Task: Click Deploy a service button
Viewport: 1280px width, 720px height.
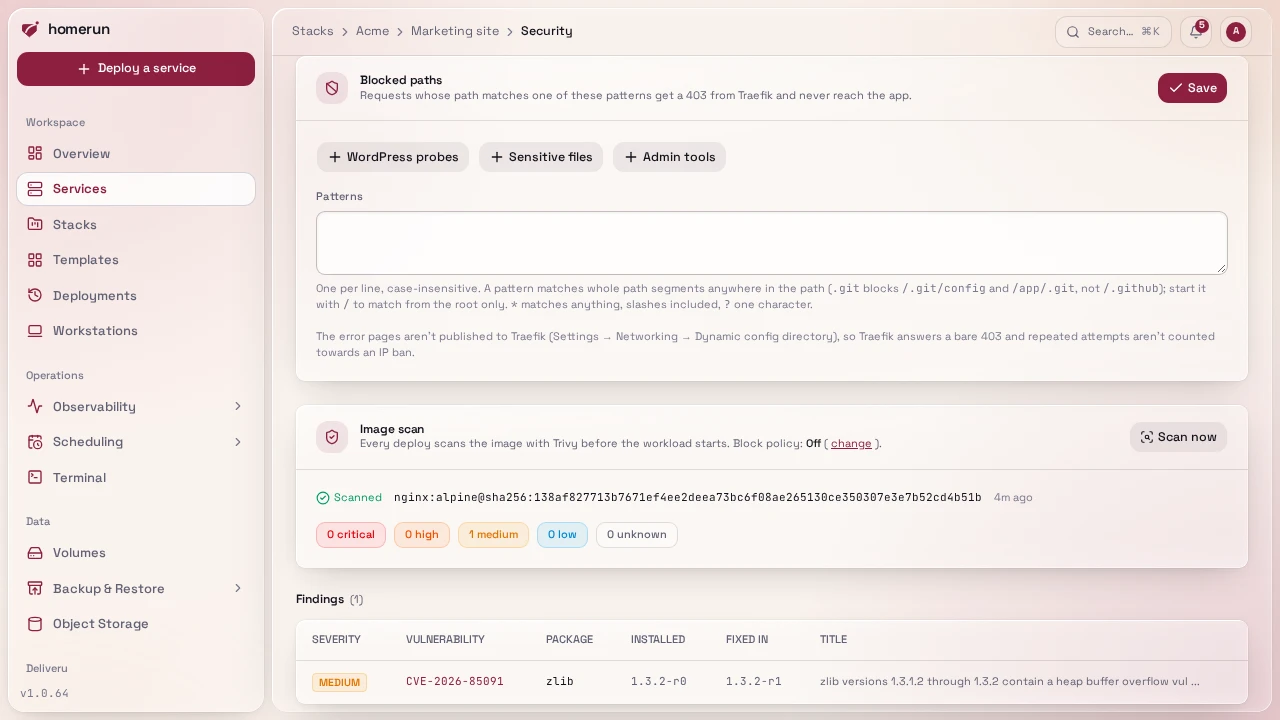Action: pyautogui.click(x=136, y=69)
